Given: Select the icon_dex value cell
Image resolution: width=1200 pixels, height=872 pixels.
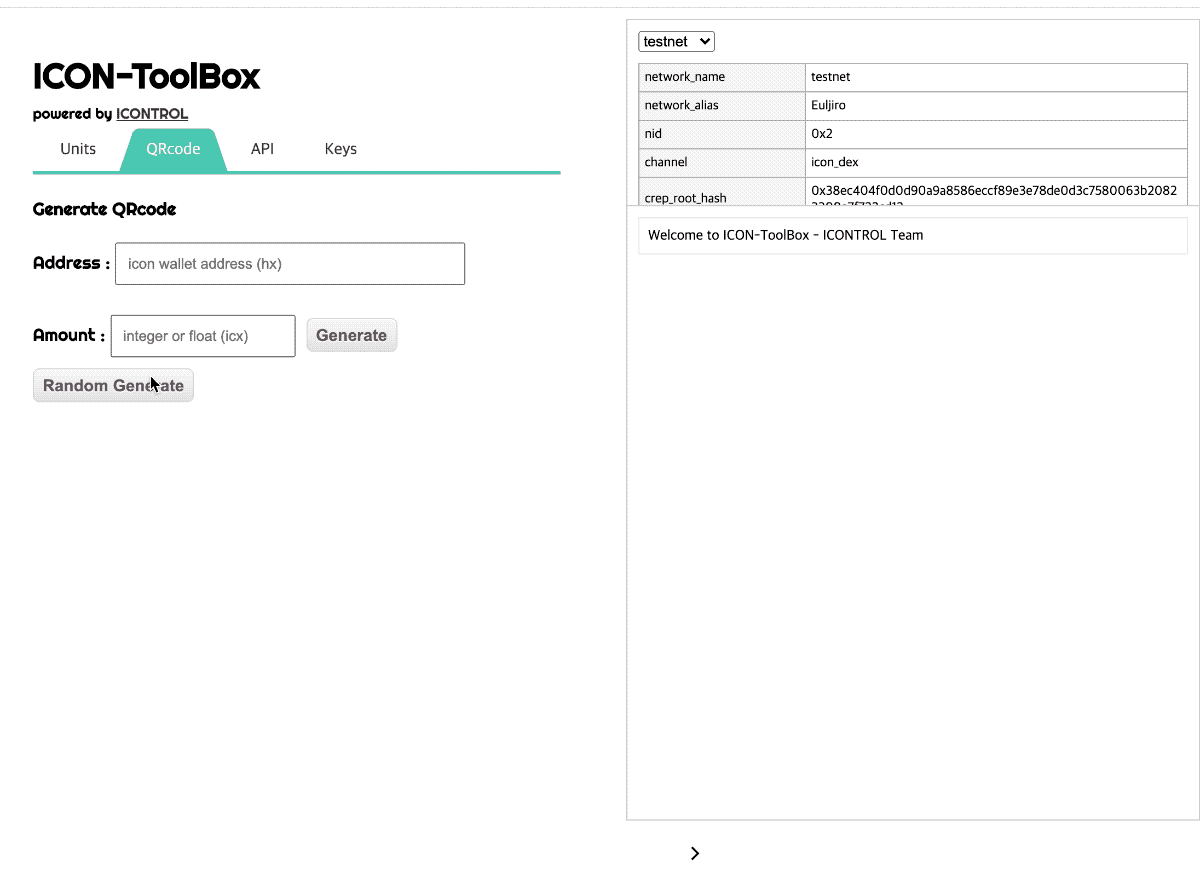Looking at the screenshot, I should 995,162.
